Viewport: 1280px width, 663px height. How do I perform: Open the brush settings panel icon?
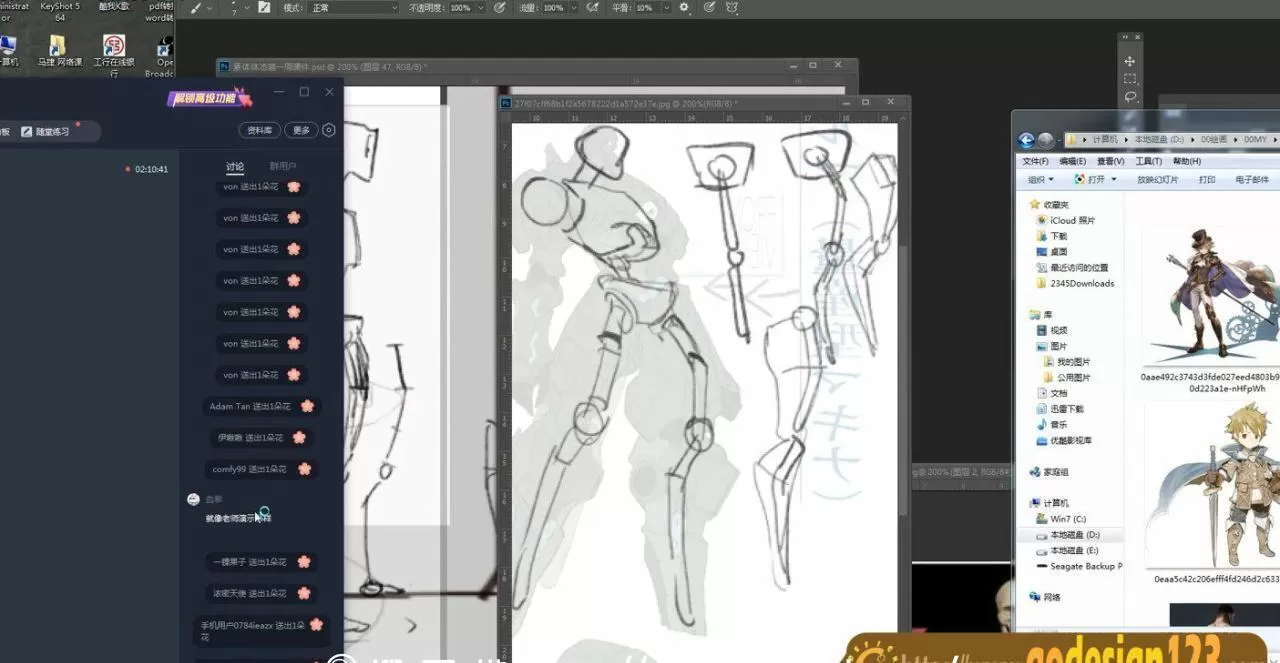click(264, 7)
